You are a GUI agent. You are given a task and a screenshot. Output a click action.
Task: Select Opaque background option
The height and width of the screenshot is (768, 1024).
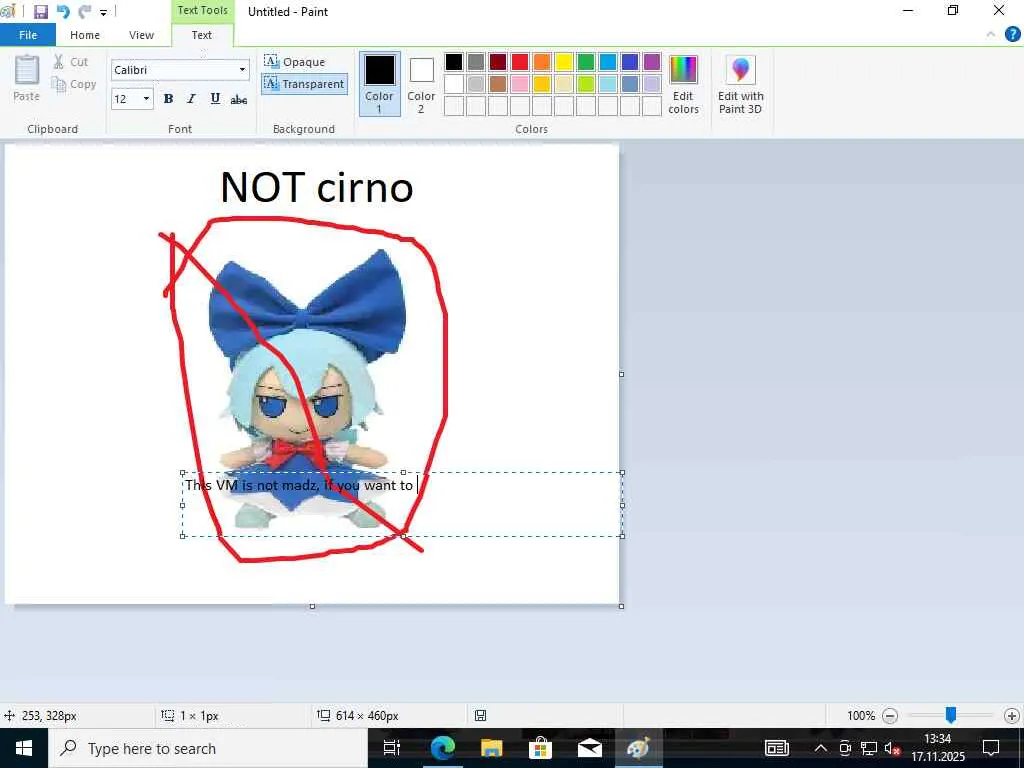(x=295, y=61)
